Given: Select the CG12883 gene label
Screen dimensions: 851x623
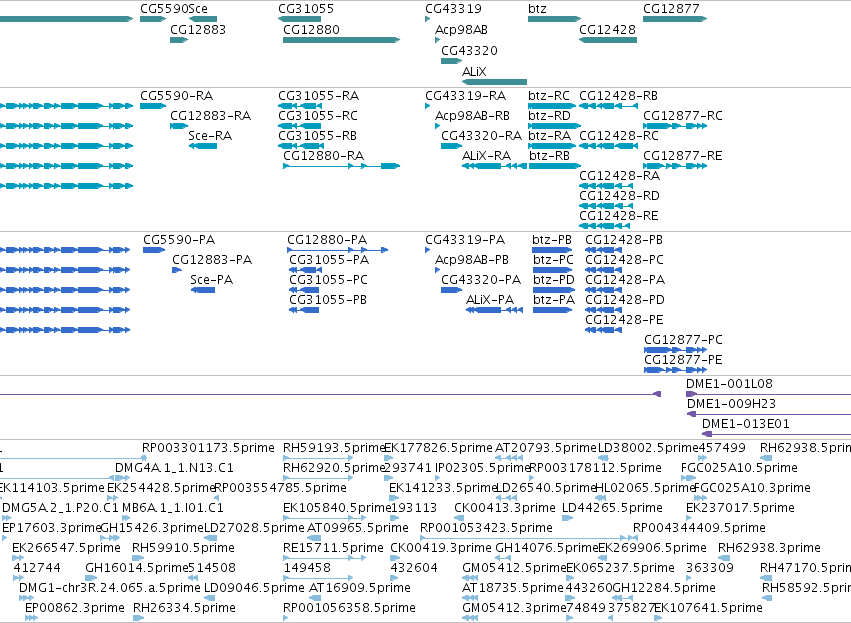Looking at the screenshot, I should [x=198, y=30].
